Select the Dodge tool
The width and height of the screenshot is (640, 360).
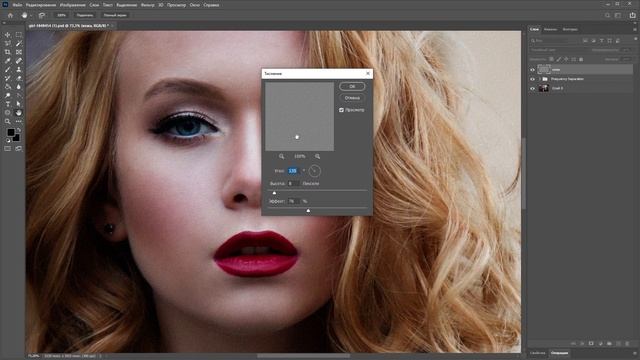(8, 95)
